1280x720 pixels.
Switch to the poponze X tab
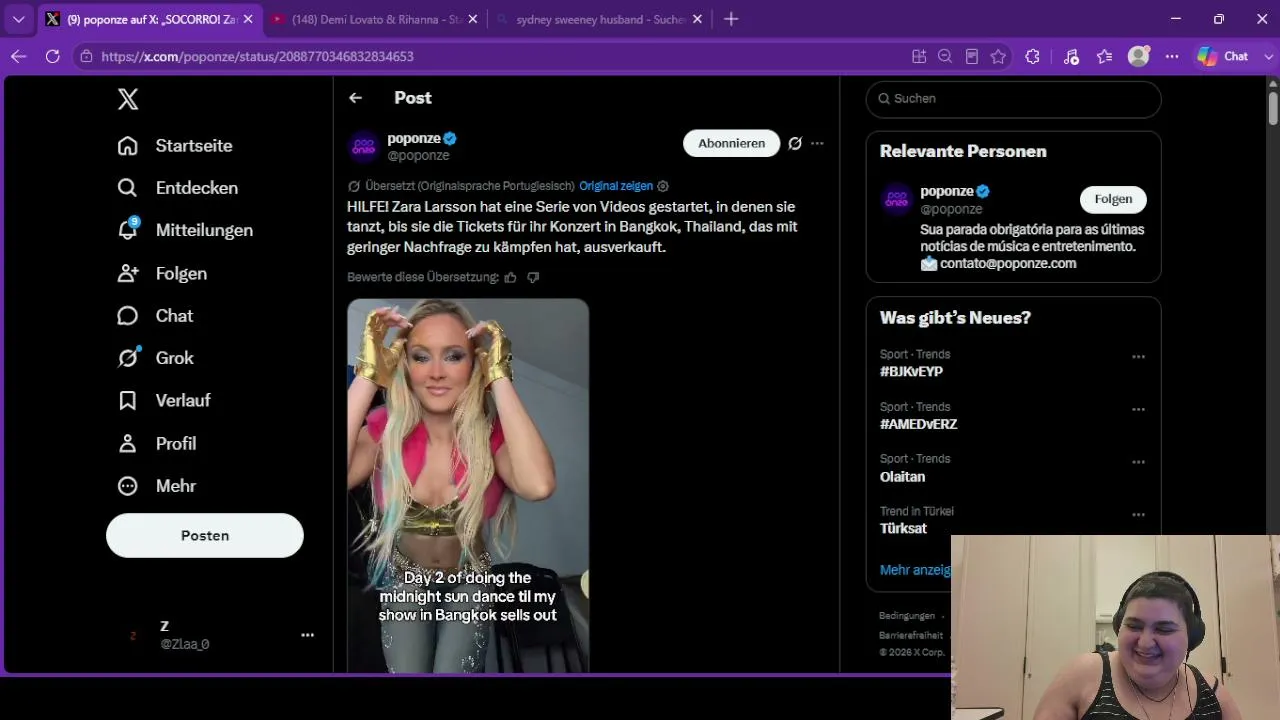click(149, 19)
